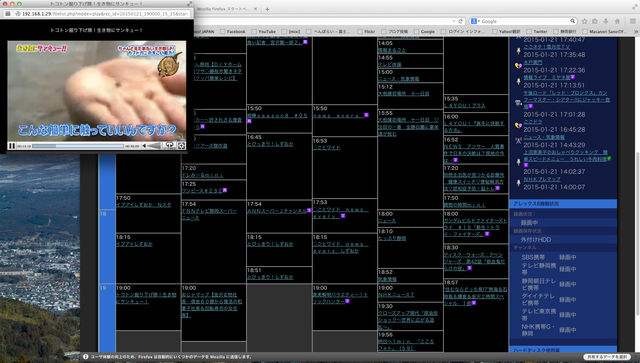This screenshot has height=363, width=640.
Task: Open the 17:50 イブアイしずおか NXT link
Action: [144, 205]
